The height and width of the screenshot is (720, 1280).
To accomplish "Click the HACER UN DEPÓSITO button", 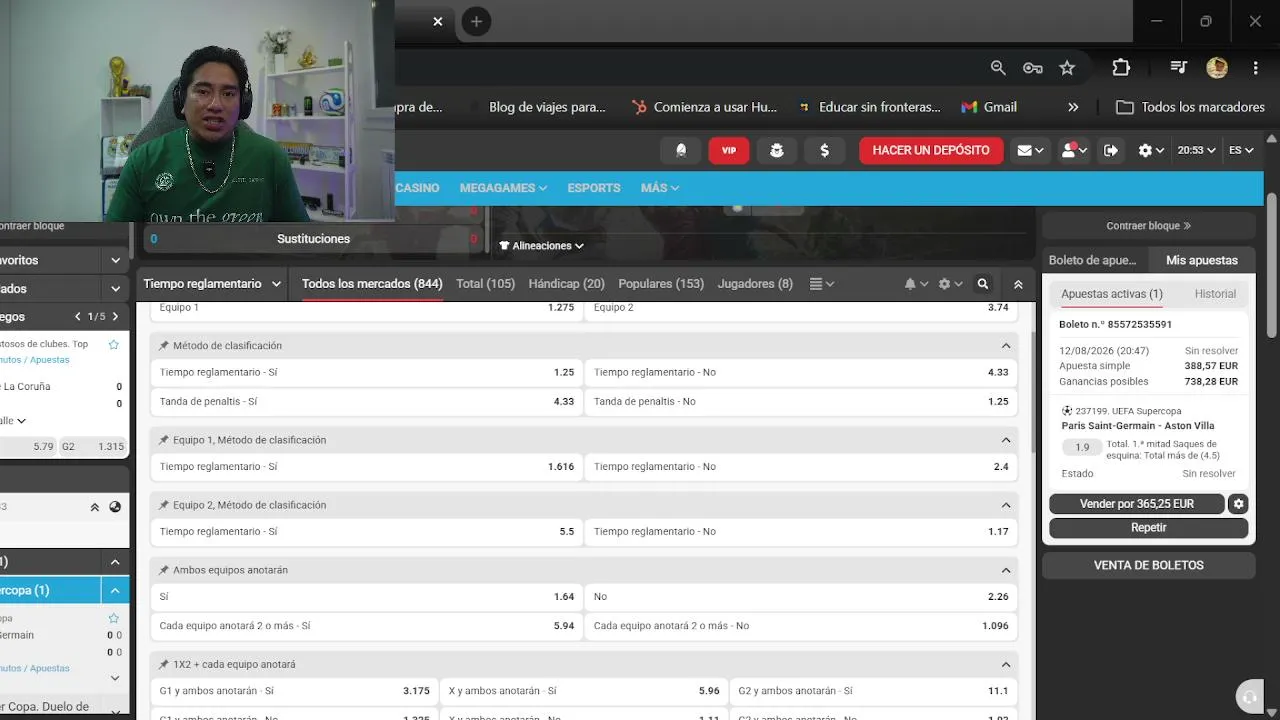I will [931, 150].
